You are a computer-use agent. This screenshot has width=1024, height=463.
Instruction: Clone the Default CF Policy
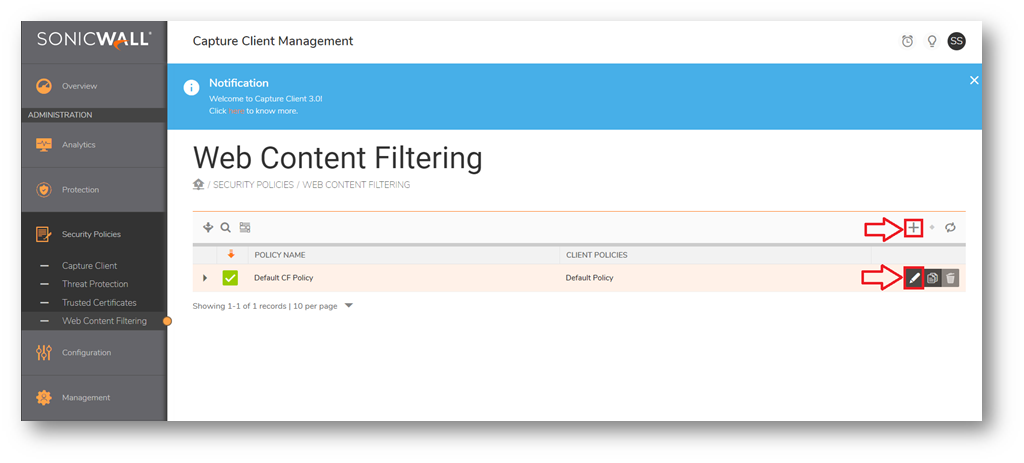point(932,278)
